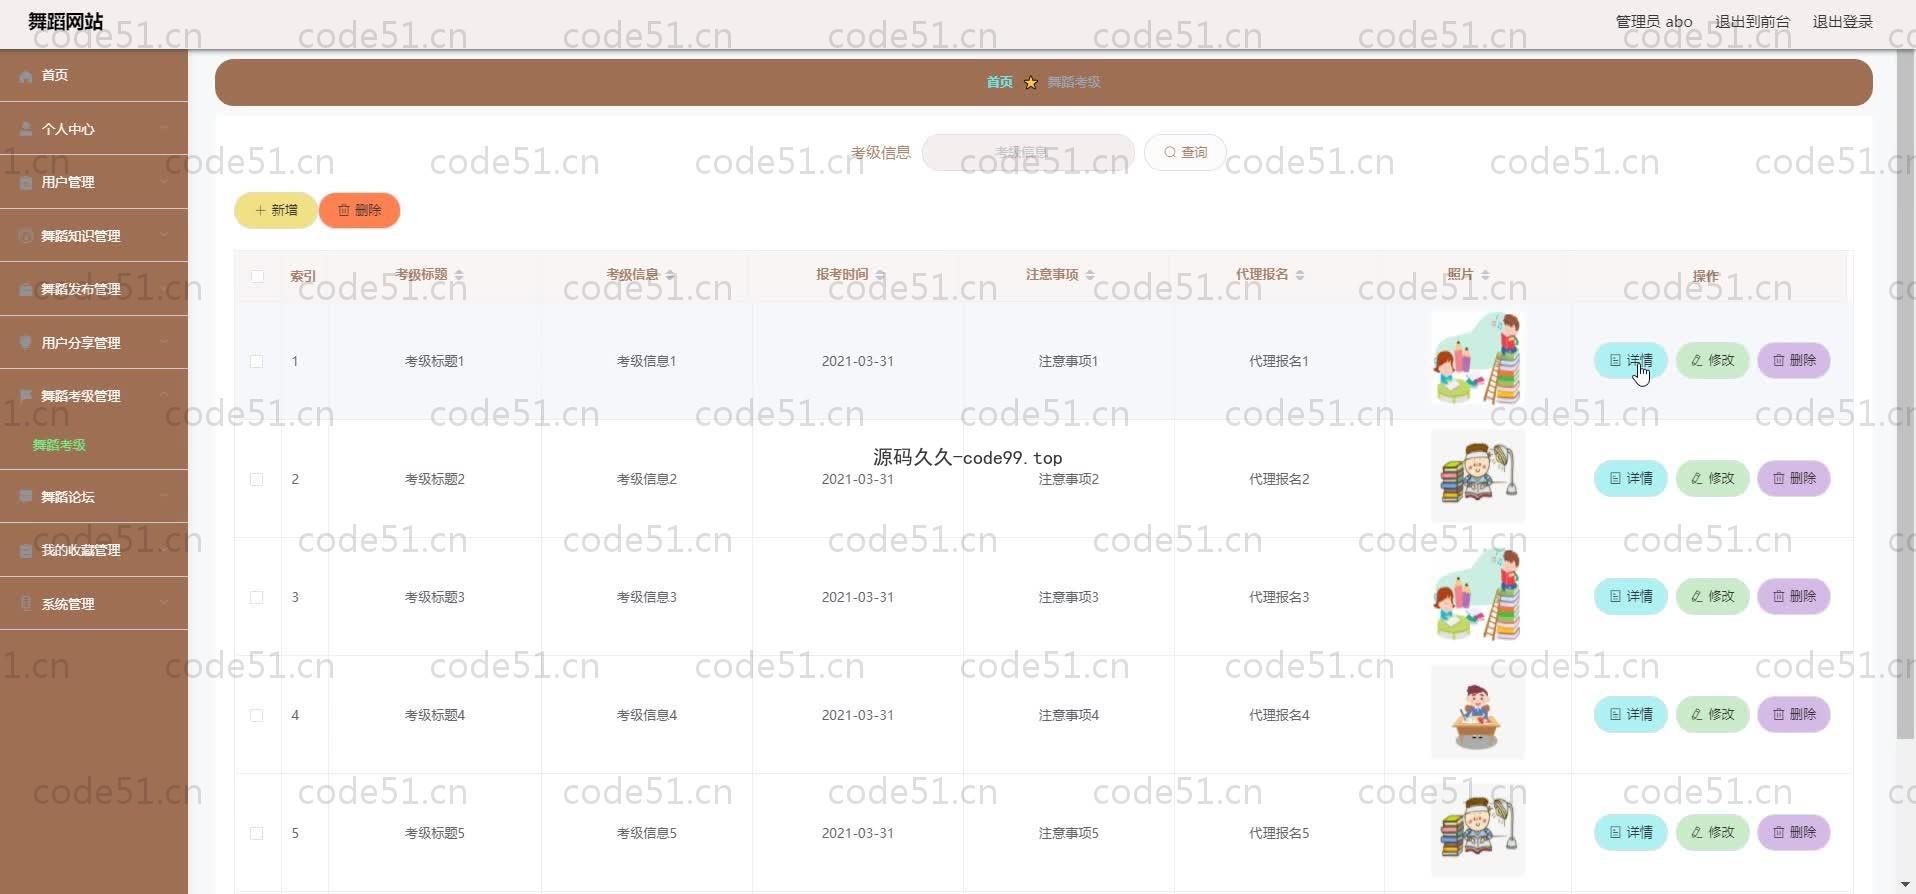The height and width of the screenshot is (894, 1916).
Task: Click the 查询 search button
Action: click(1185, 152)
